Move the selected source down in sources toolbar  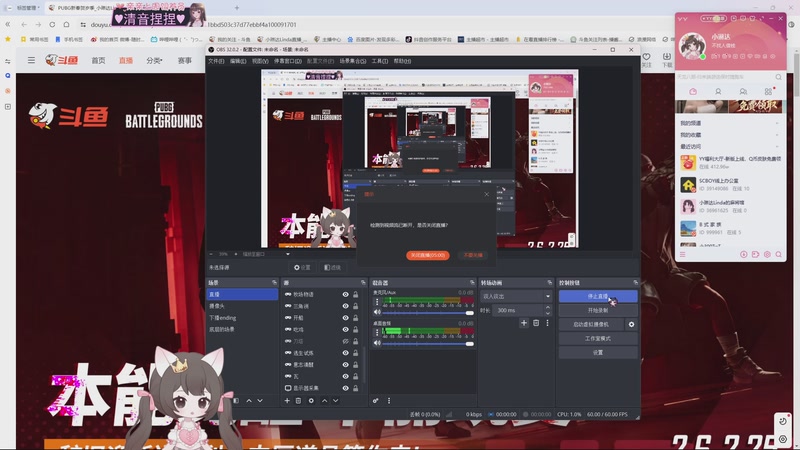click(x=335, y=401)
